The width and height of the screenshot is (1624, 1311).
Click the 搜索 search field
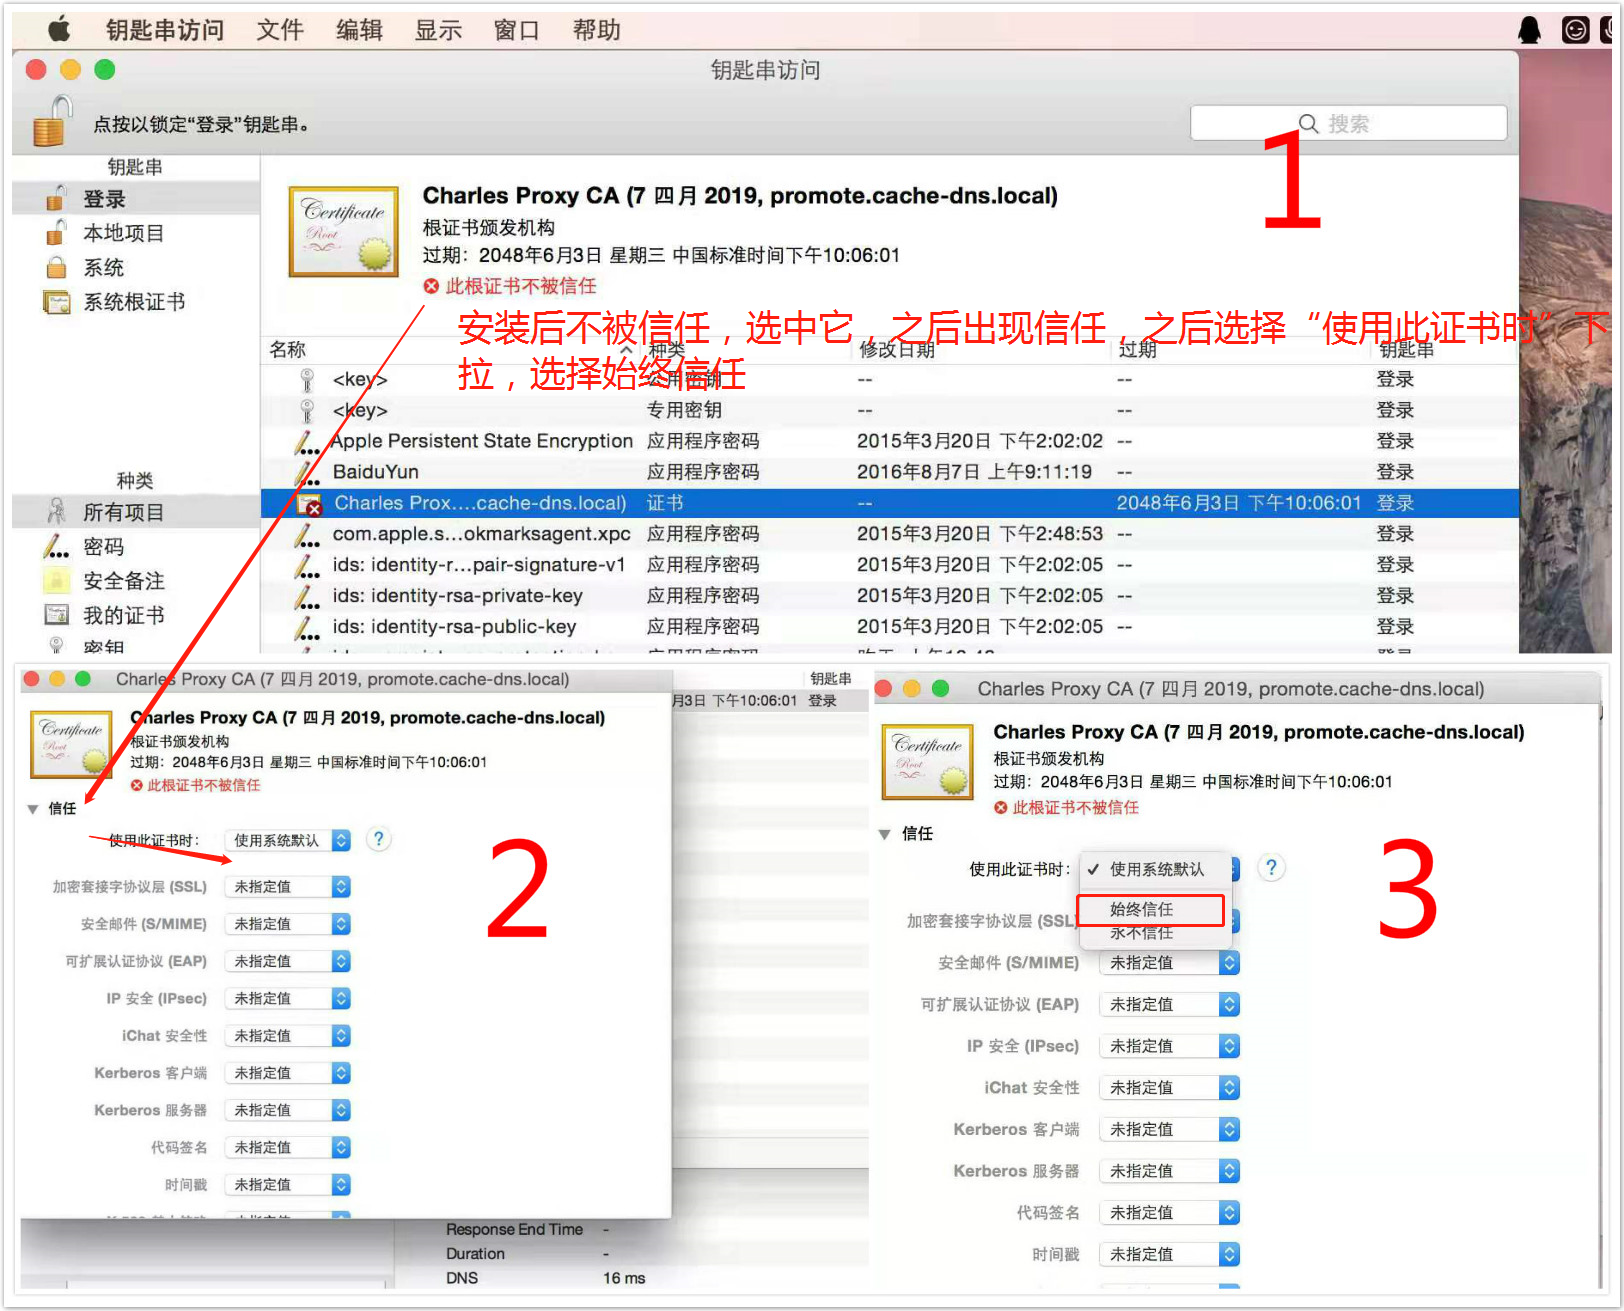click(1348, 123)
